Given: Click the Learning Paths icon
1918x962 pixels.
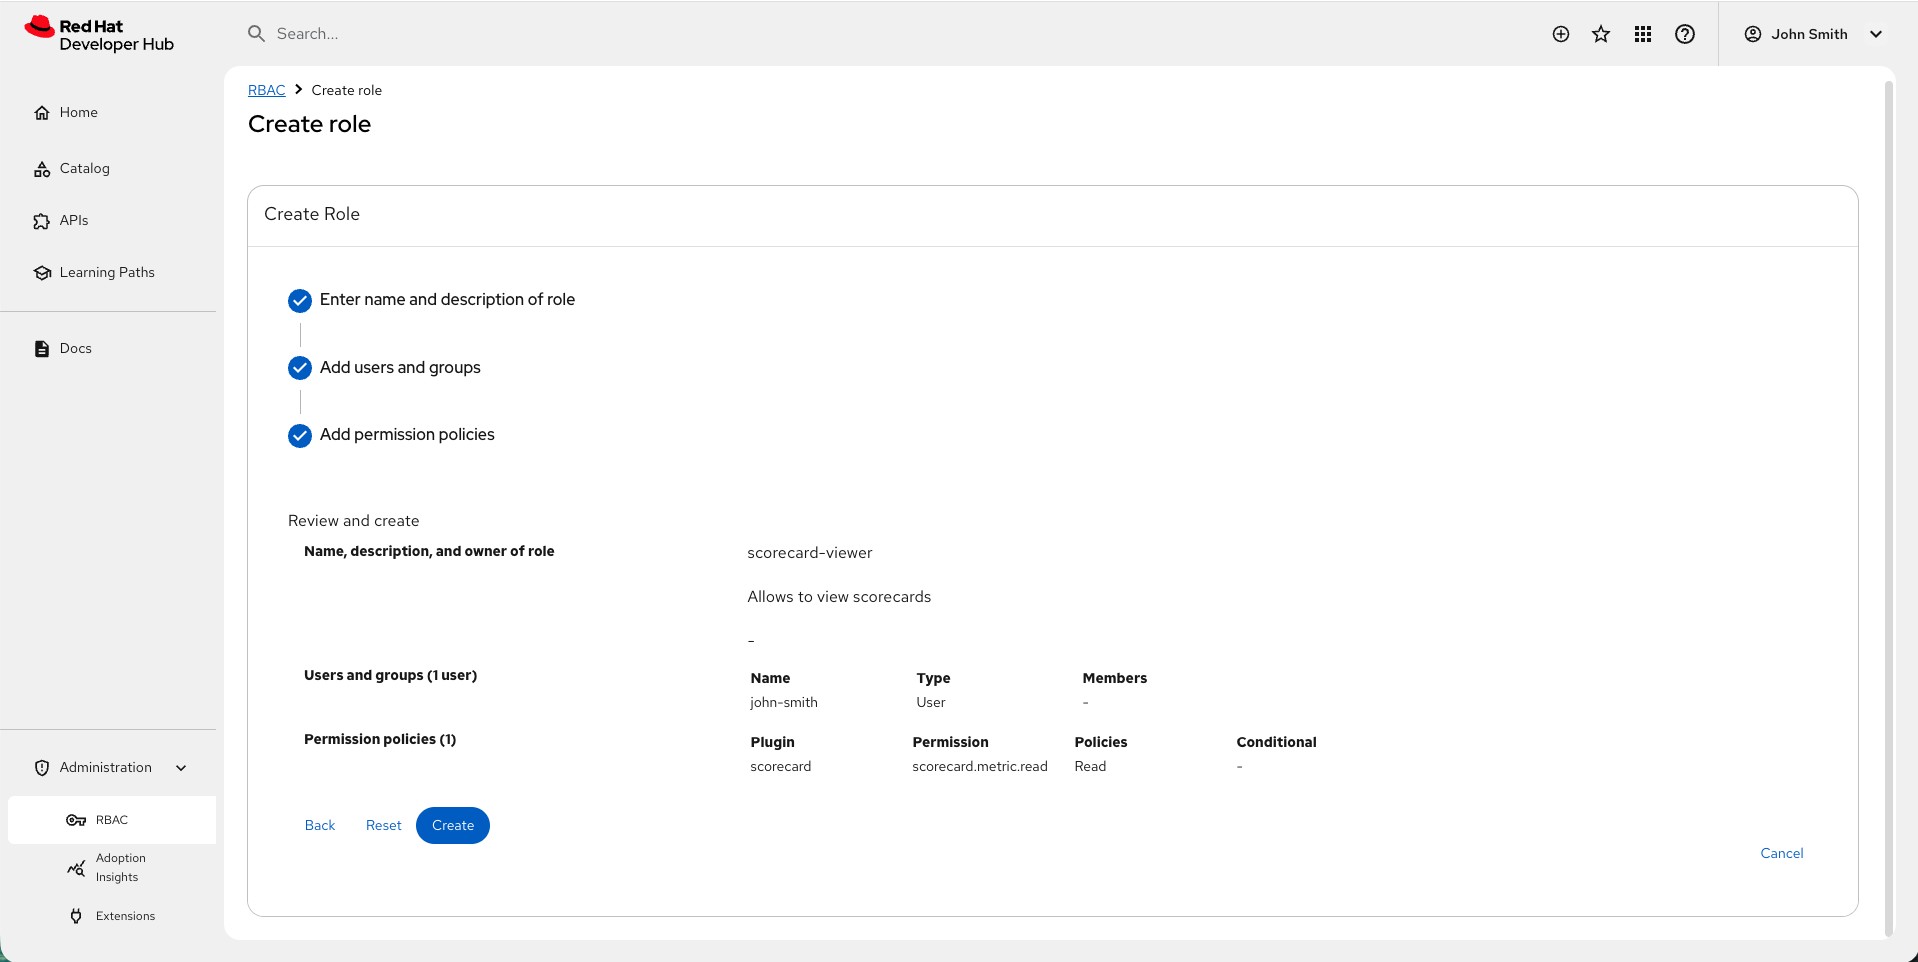Looking at the screenshot, I should 41,272.
